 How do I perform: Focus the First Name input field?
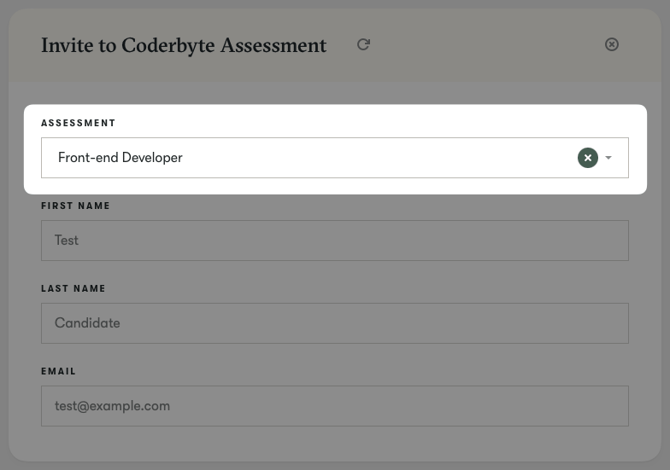click(x=334, y=241)
